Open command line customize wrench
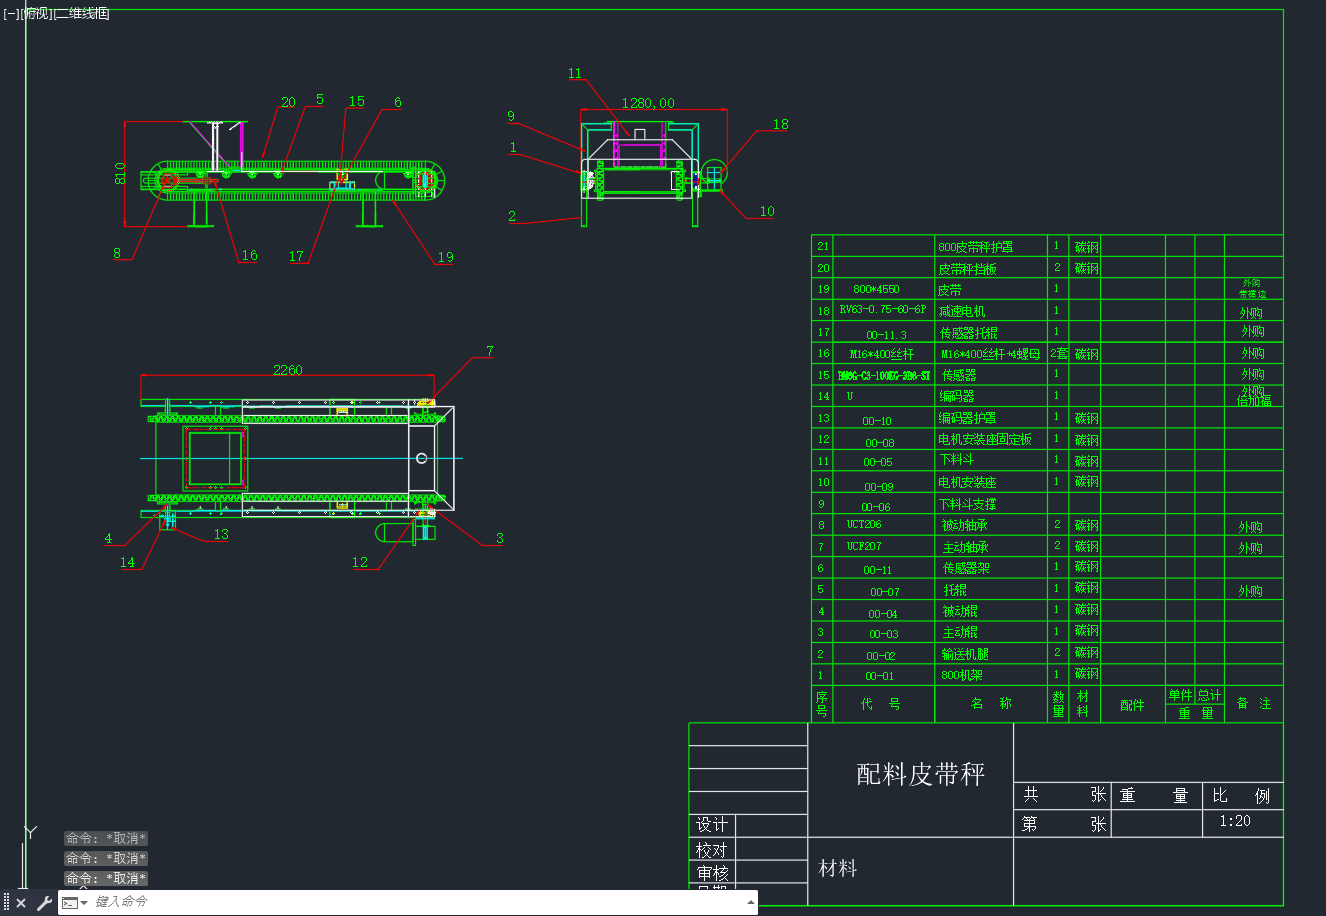 [44, 903]
